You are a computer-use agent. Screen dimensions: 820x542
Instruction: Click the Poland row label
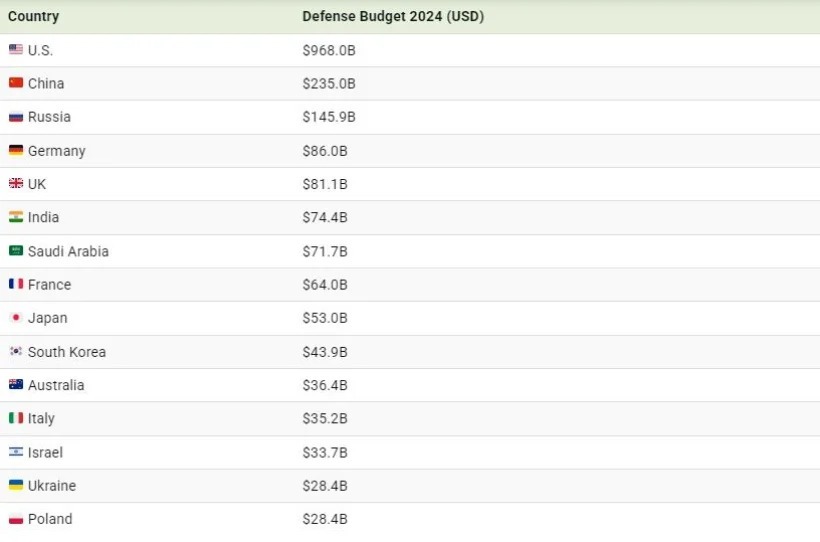coord(50,519)
